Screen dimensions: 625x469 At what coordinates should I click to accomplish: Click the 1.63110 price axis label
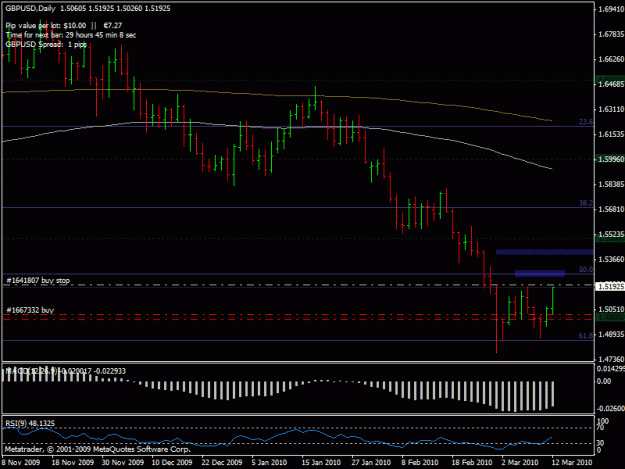pos(611,109)
